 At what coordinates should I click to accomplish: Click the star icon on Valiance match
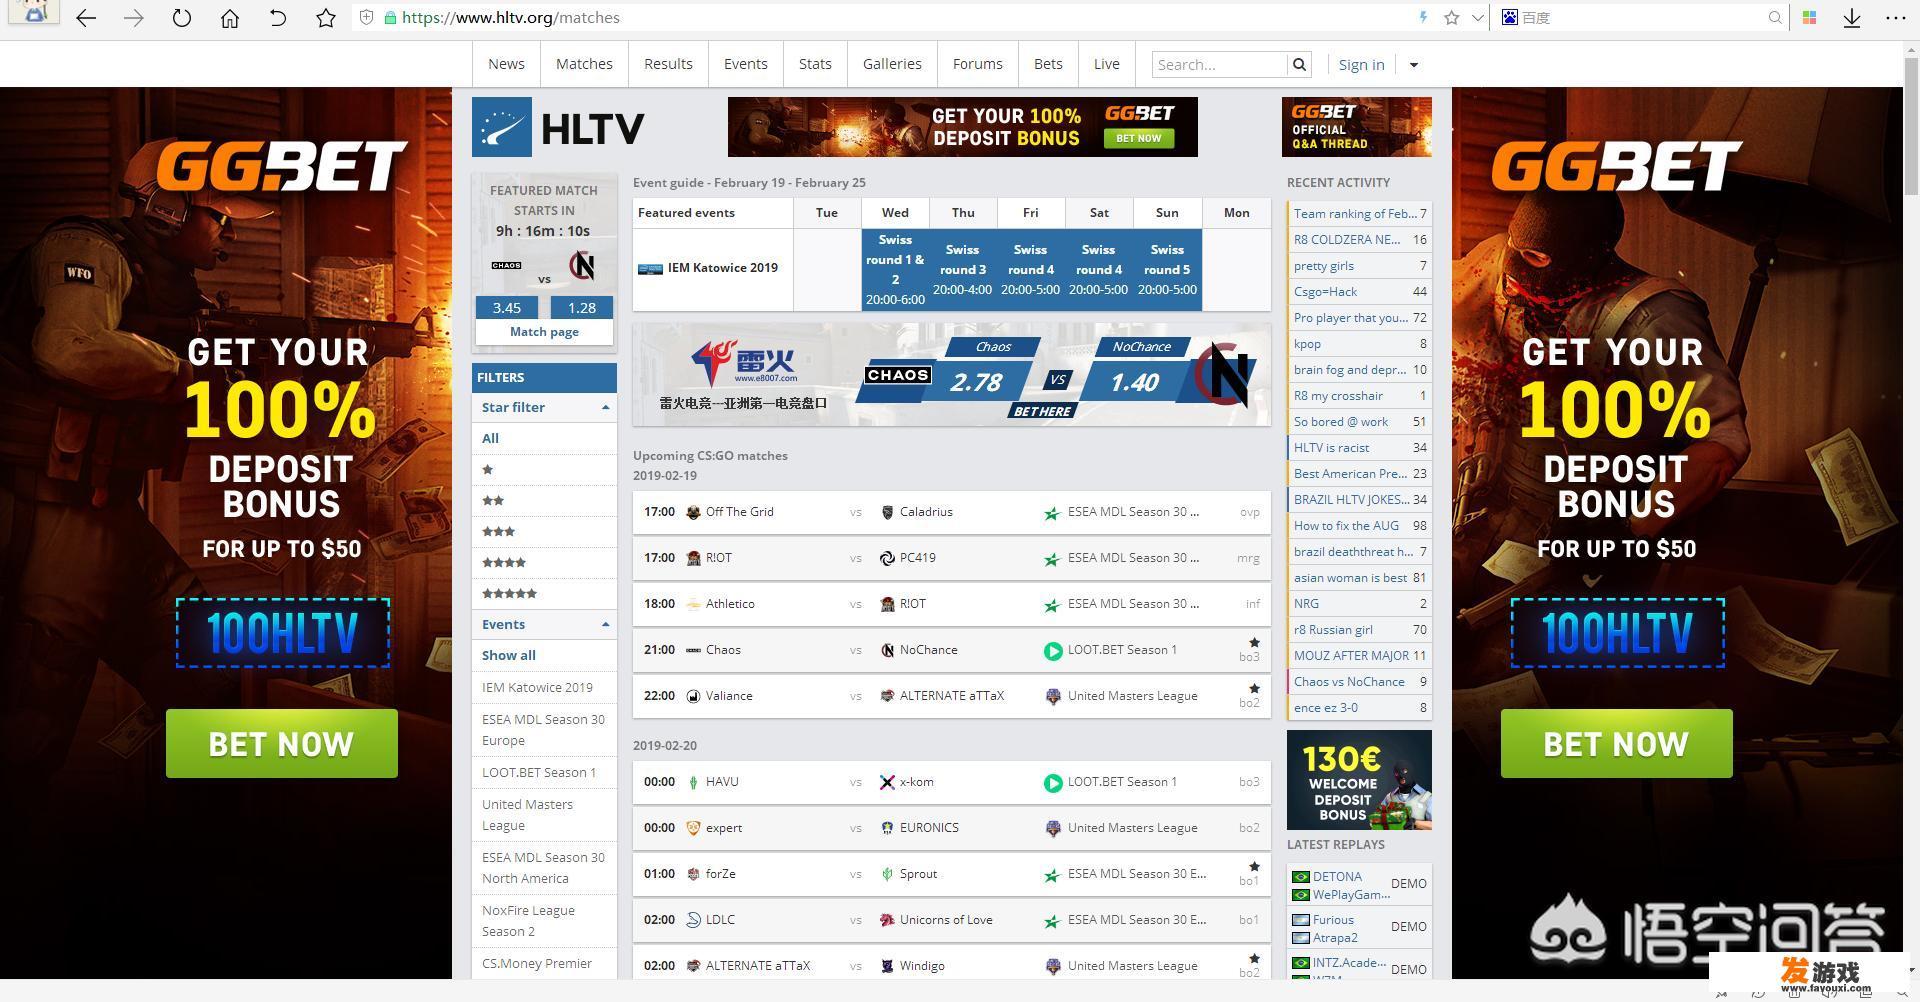tap(1254, 688)
